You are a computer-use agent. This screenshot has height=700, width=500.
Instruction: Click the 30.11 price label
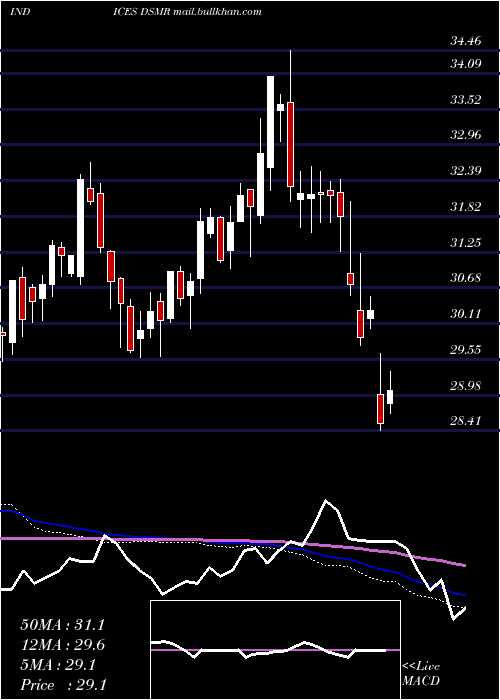click(x=466, y=314)
